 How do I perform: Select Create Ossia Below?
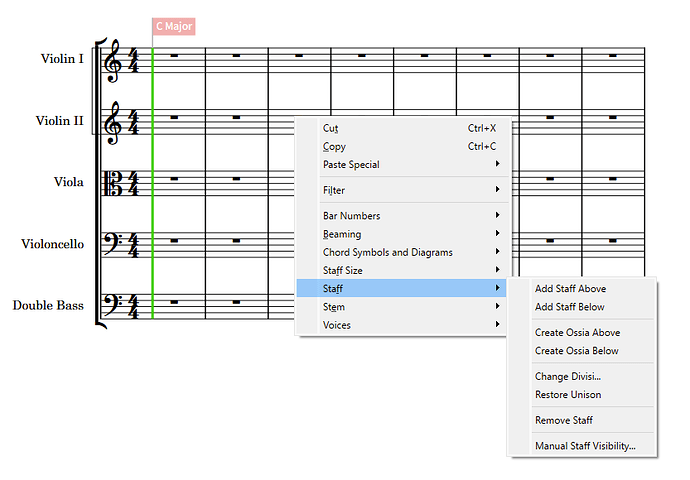click(576, 351)
